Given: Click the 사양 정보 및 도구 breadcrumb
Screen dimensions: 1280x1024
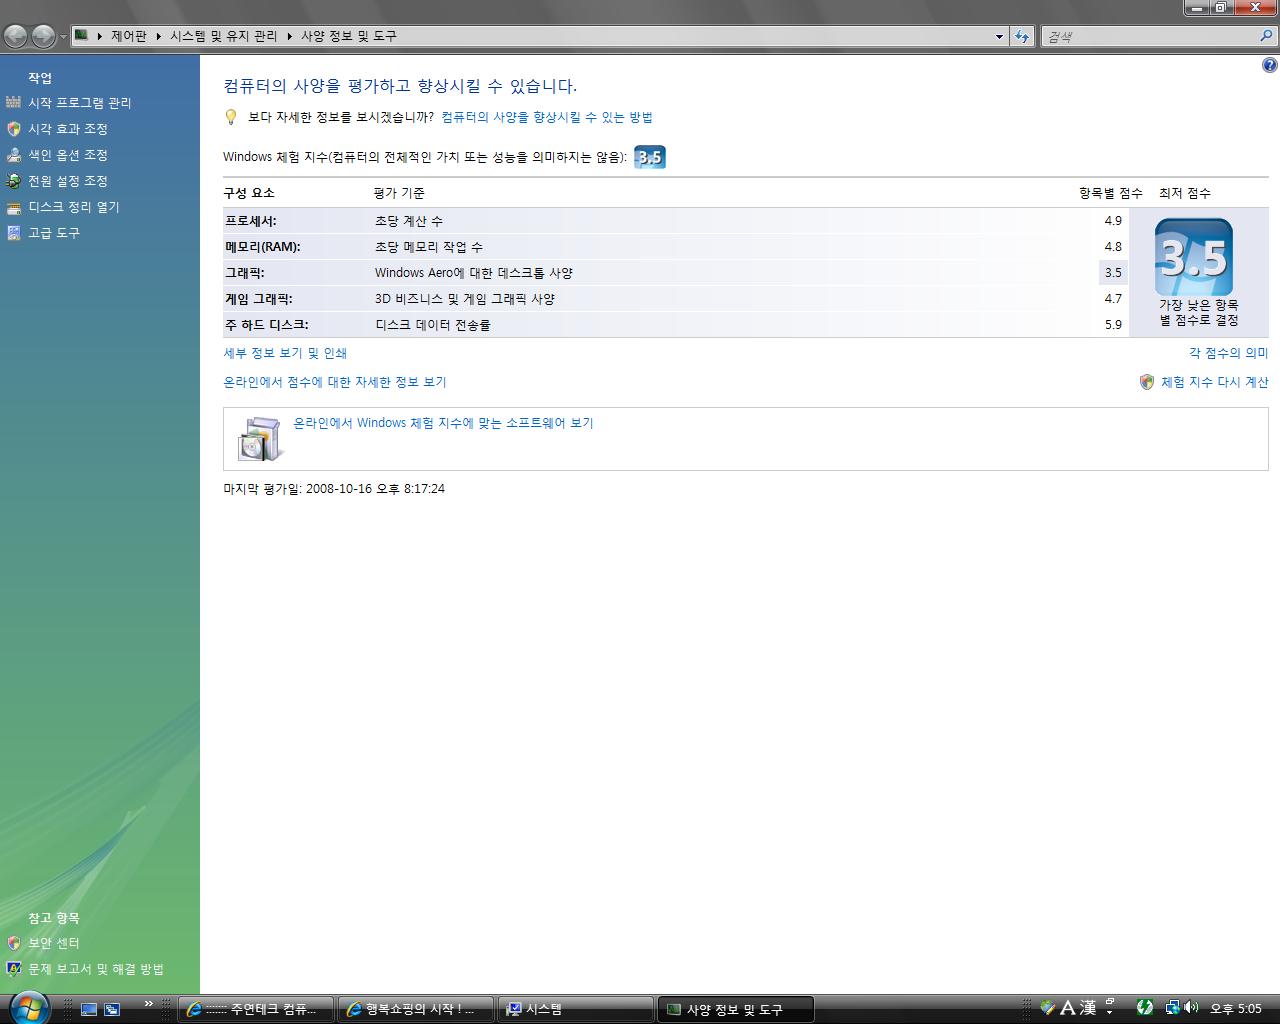Looking at the screenshot, I should tap(348, 36).
